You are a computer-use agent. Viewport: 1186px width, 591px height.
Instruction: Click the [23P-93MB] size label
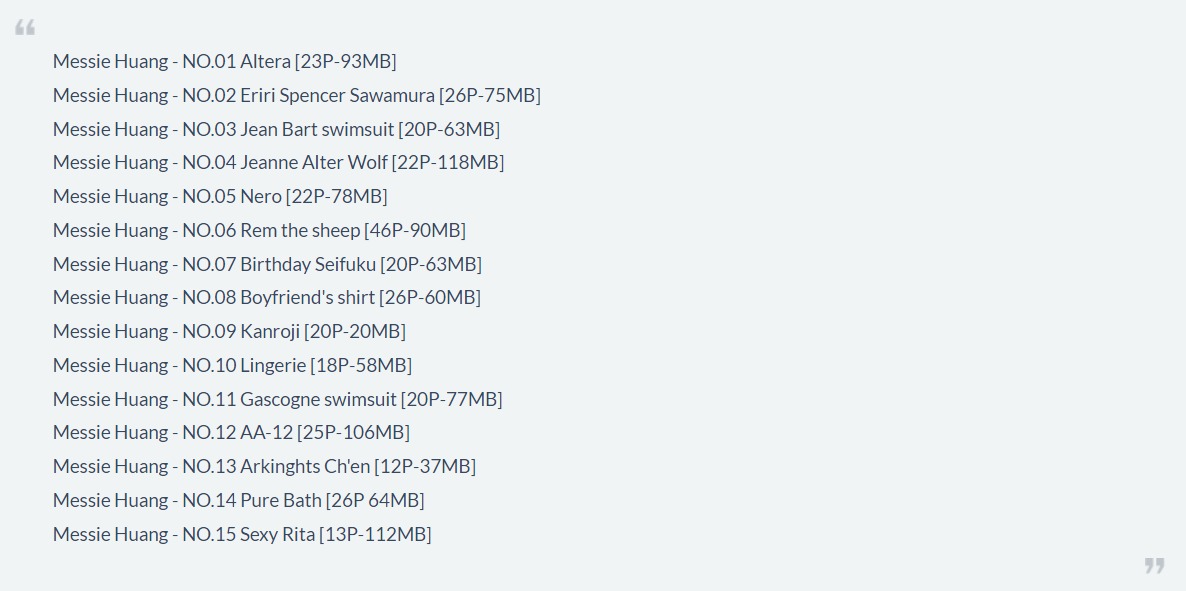coord(346,61)
